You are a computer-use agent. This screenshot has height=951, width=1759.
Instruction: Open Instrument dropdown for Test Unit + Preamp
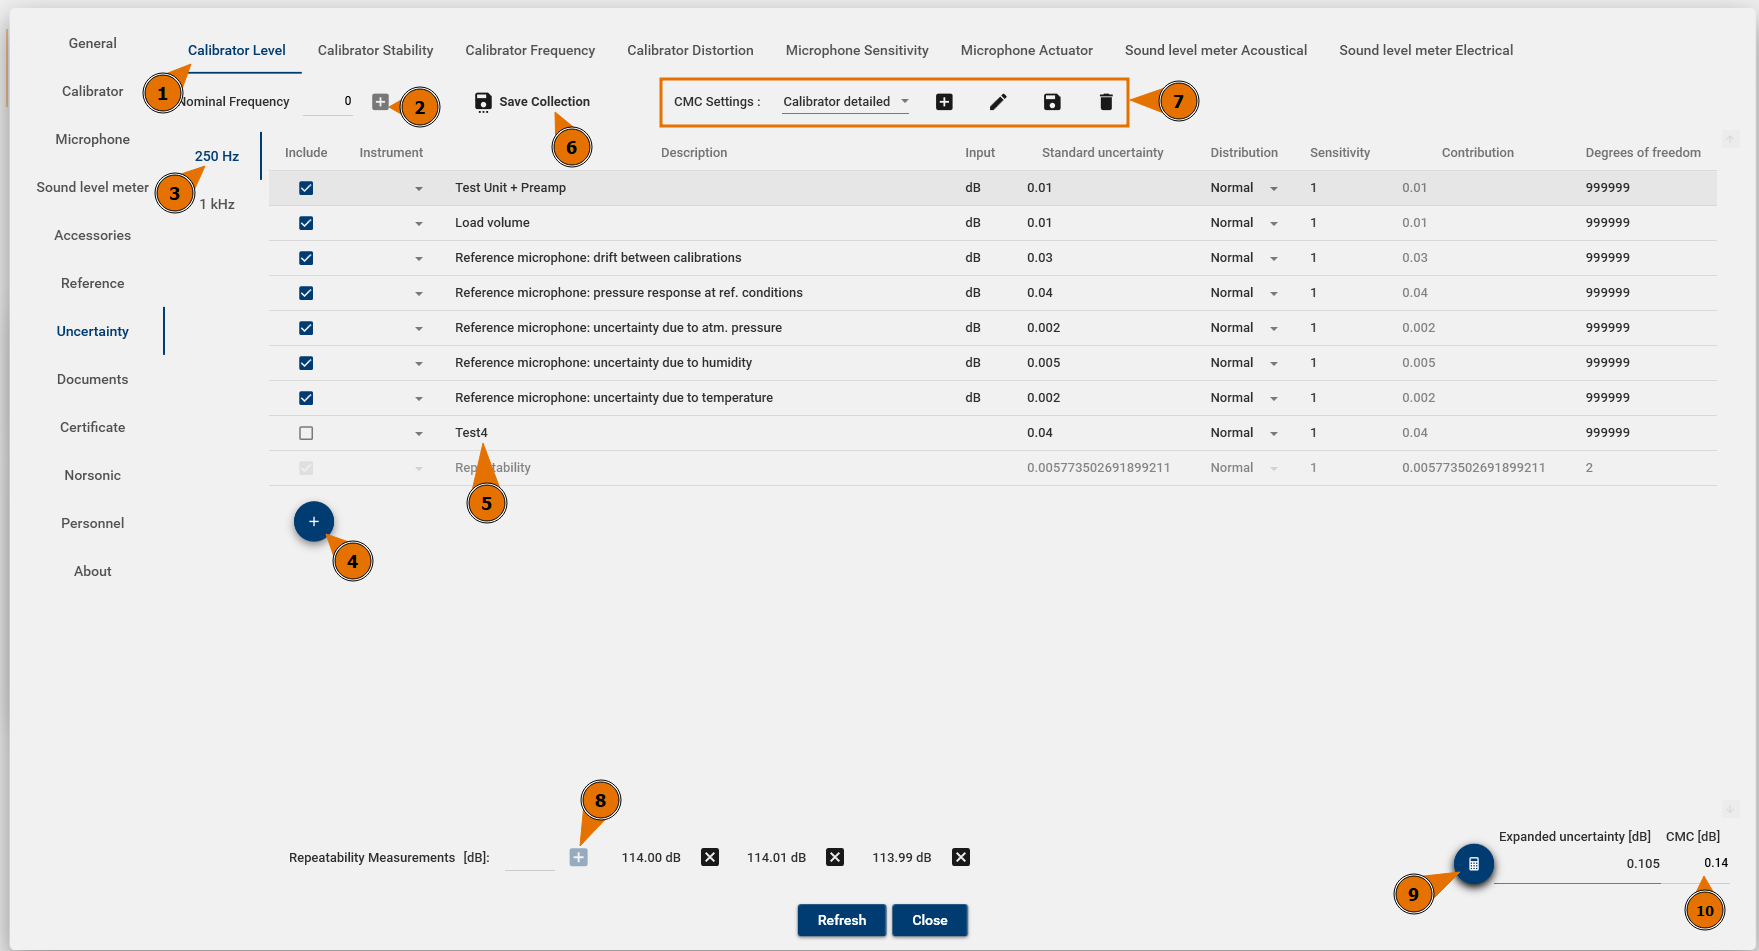click(419, 189)
